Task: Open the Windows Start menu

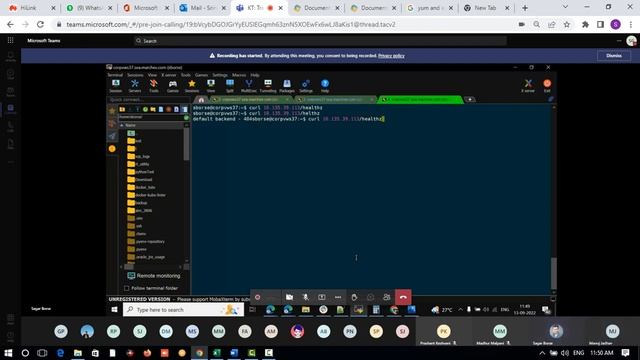Action: pos(8,353)
